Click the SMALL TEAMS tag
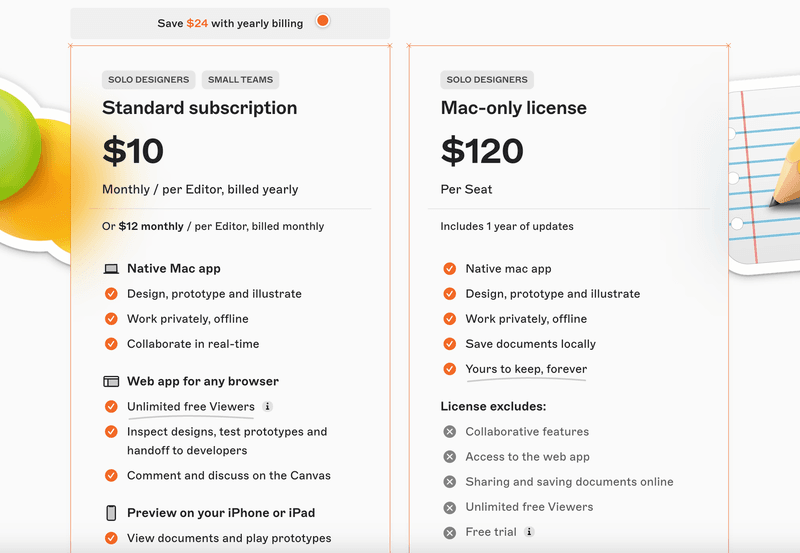Image resolution: width=800 pixels, height=553 pixels. [x=239, y=80]
